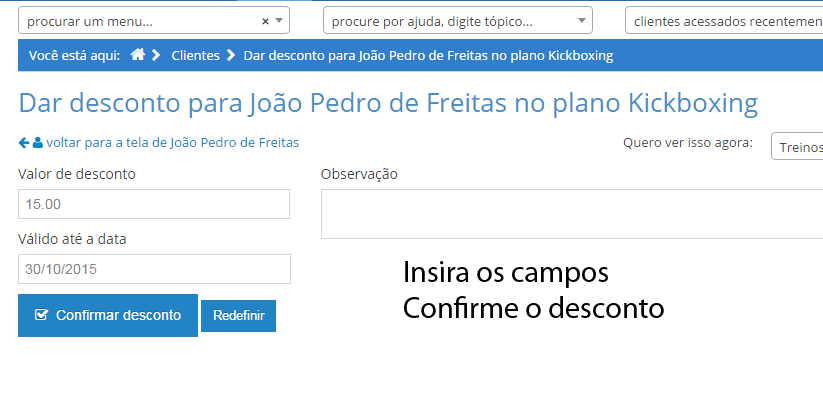
Task: Click the person icon beside voltar link
Action: [x=38, y=143]
